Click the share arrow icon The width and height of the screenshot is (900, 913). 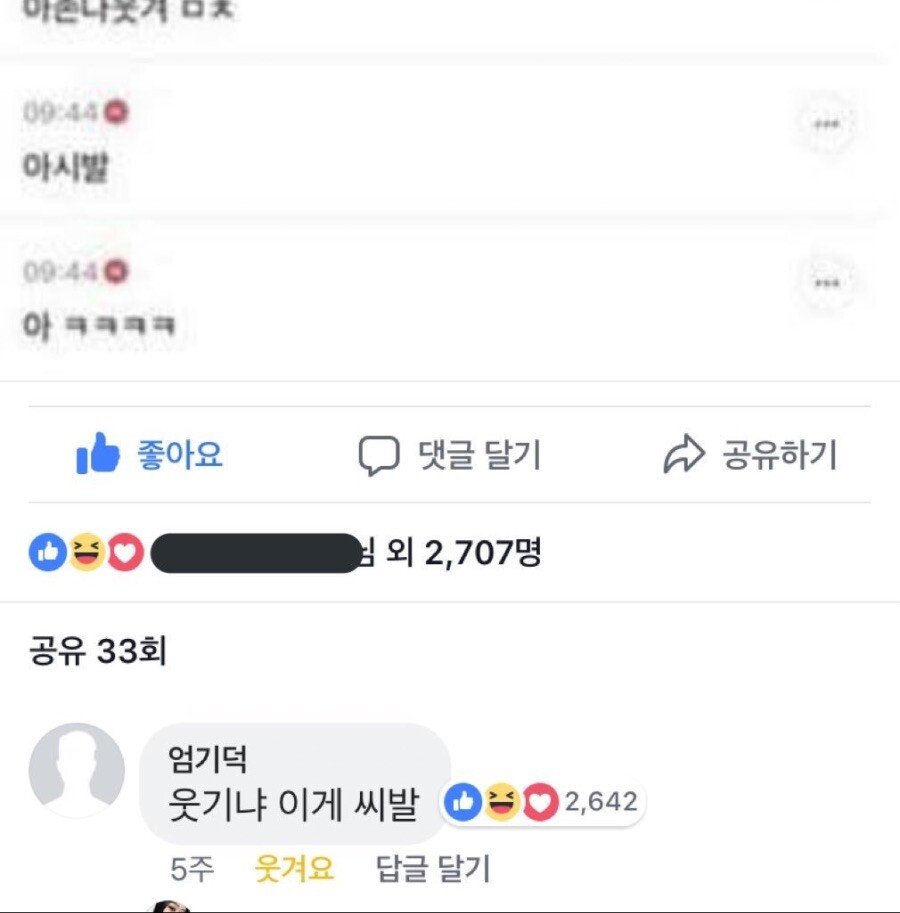point(684,456)
